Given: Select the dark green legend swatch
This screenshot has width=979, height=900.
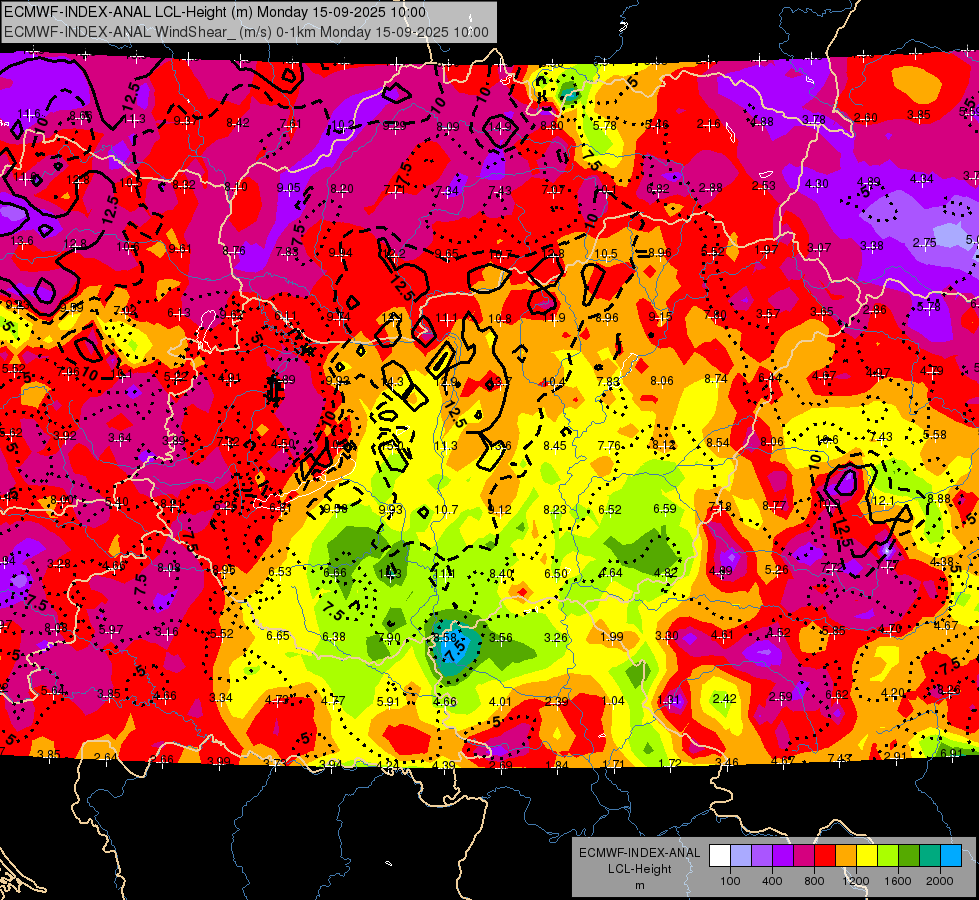Looking at the screenshot, I should [x=909, y=856].
